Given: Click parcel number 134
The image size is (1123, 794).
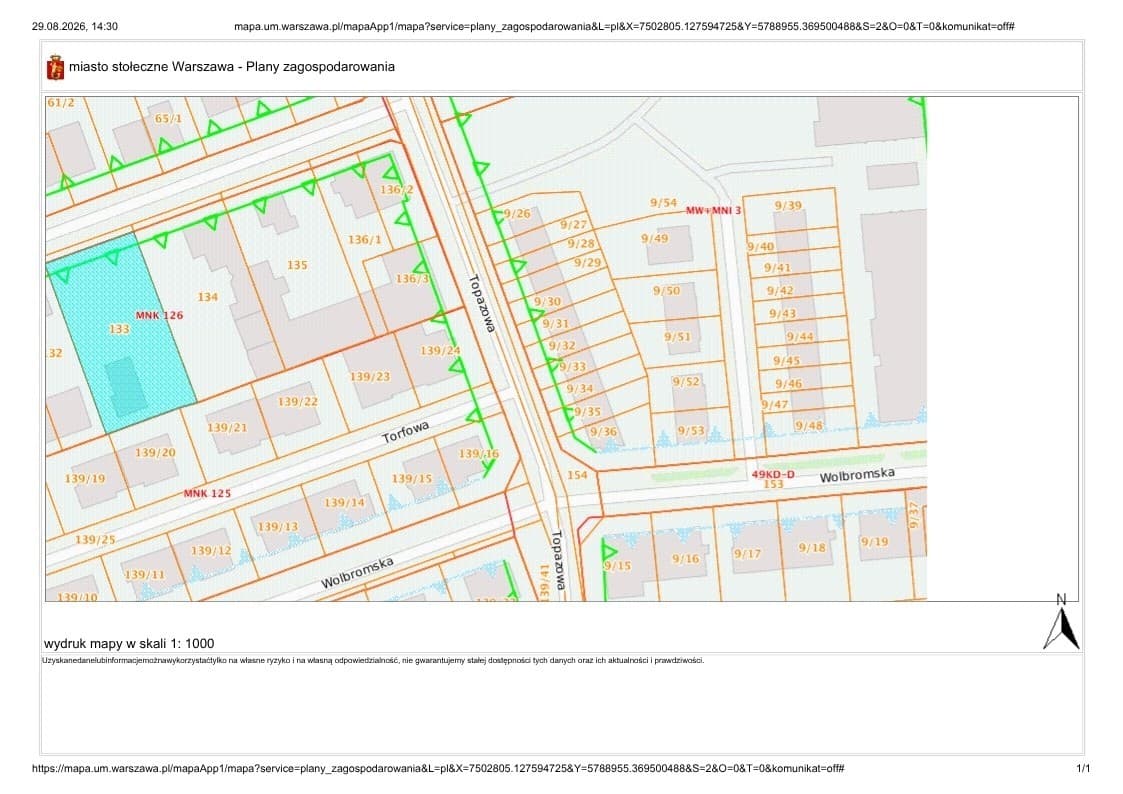Looking at the screenshot, I should [x=208, y=296].
